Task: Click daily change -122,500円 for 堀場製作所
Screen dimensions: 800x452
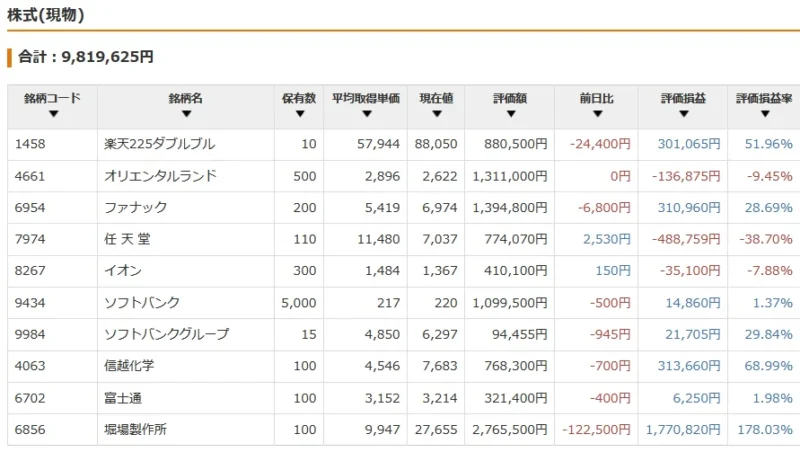Action: [596, 430]
